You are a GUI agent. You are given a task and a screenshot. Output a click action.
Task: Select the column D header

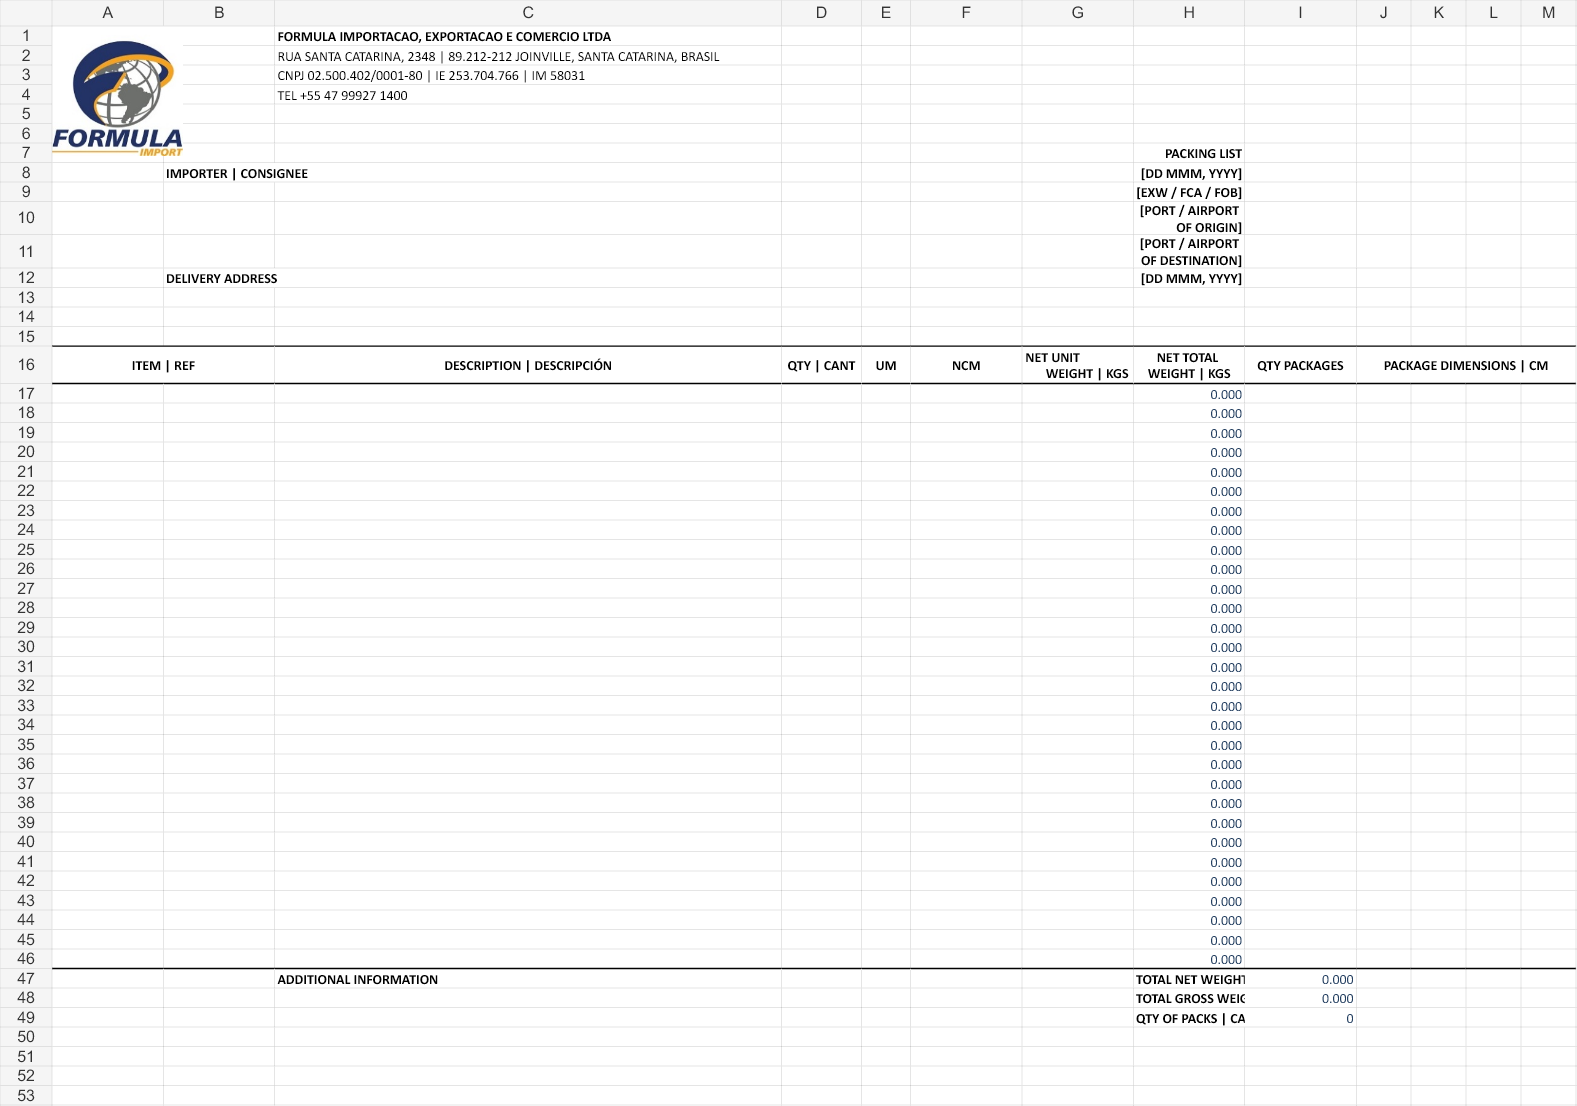click(x=821, y=13)
